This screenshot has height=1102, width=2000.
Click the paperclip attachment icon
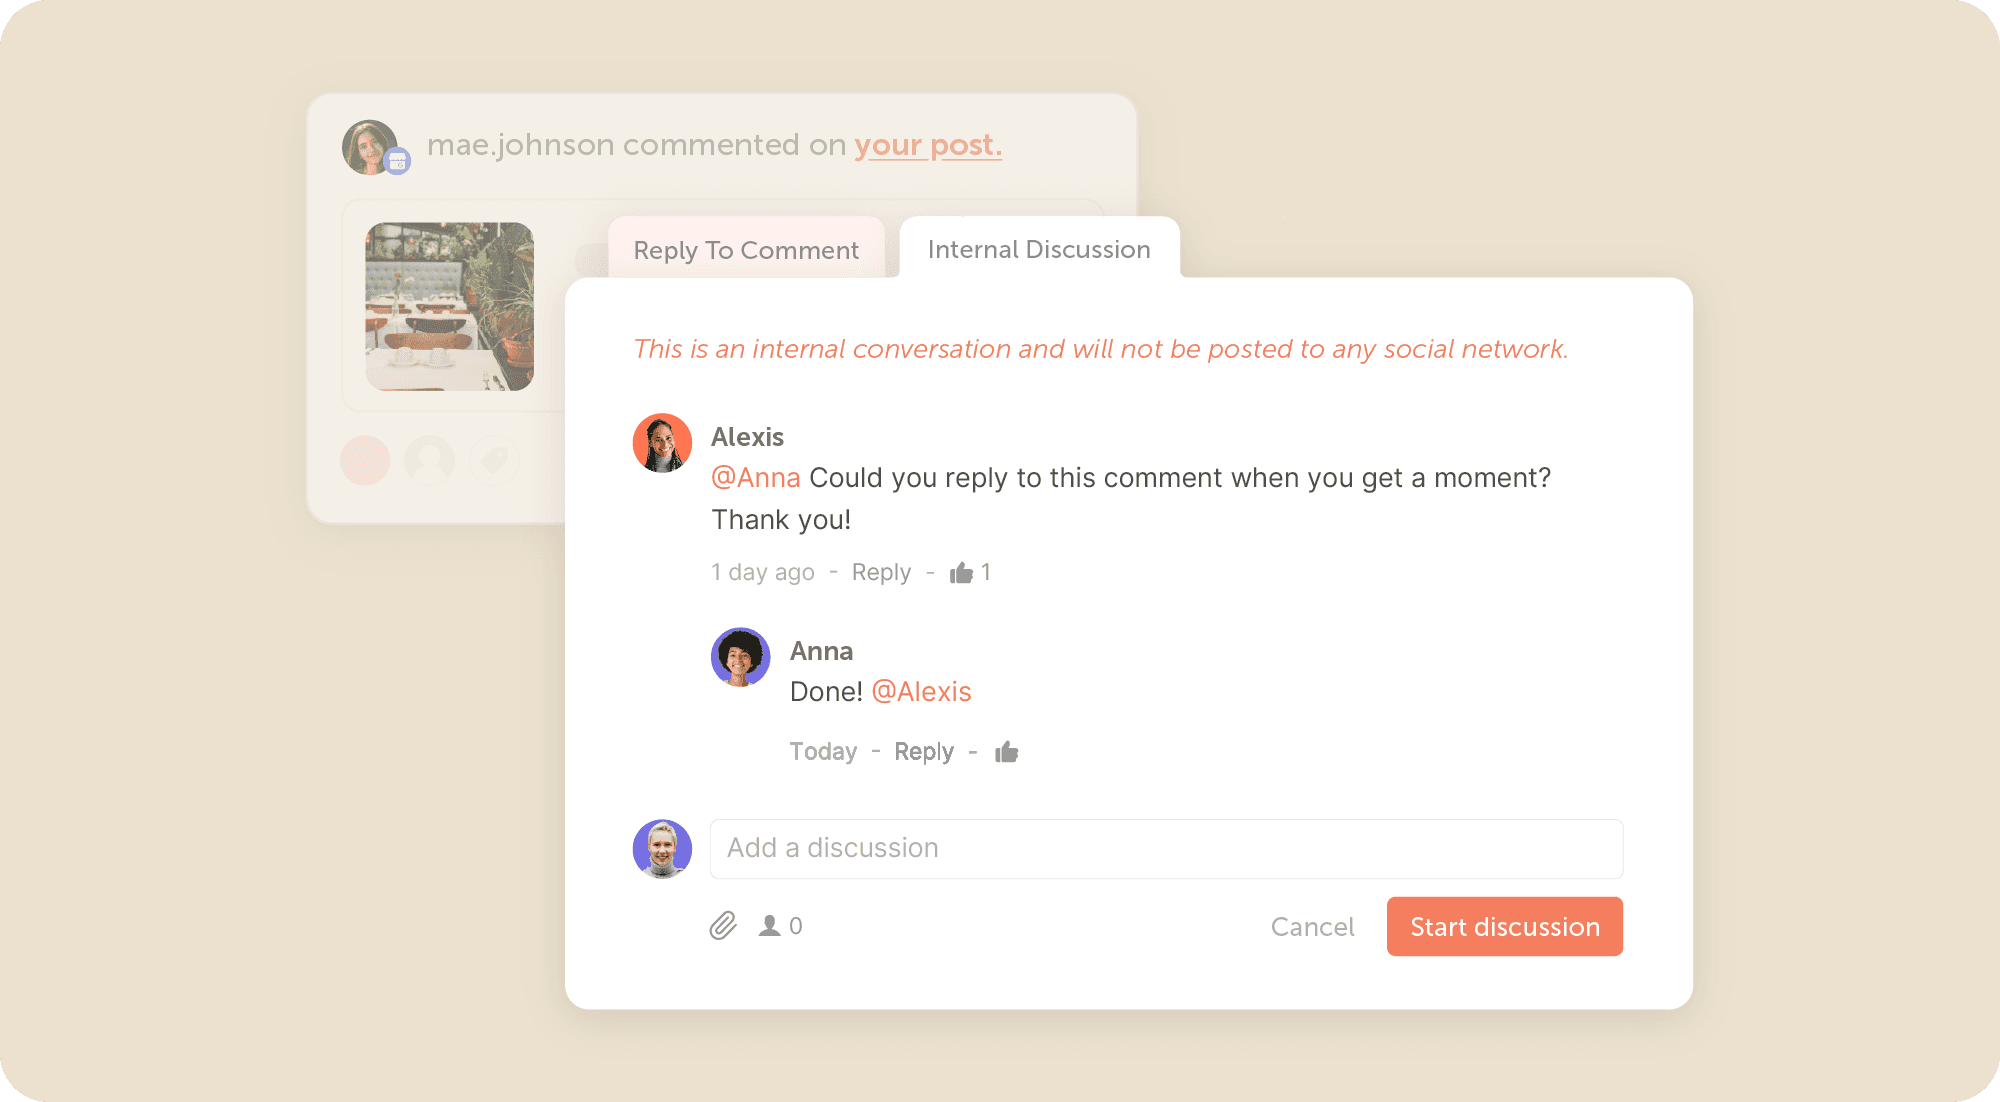point(723,926)
